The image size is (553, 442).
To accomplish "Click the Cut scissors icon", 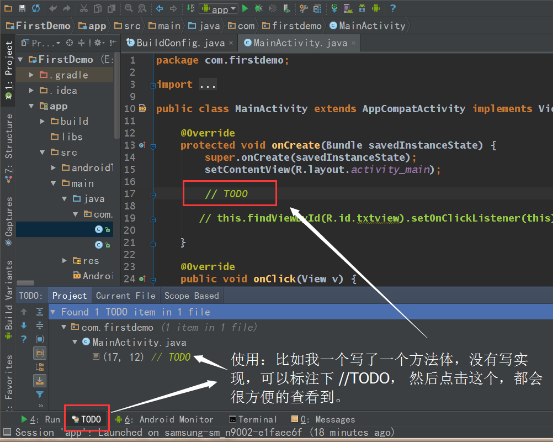I will click(x=84, y=8).
